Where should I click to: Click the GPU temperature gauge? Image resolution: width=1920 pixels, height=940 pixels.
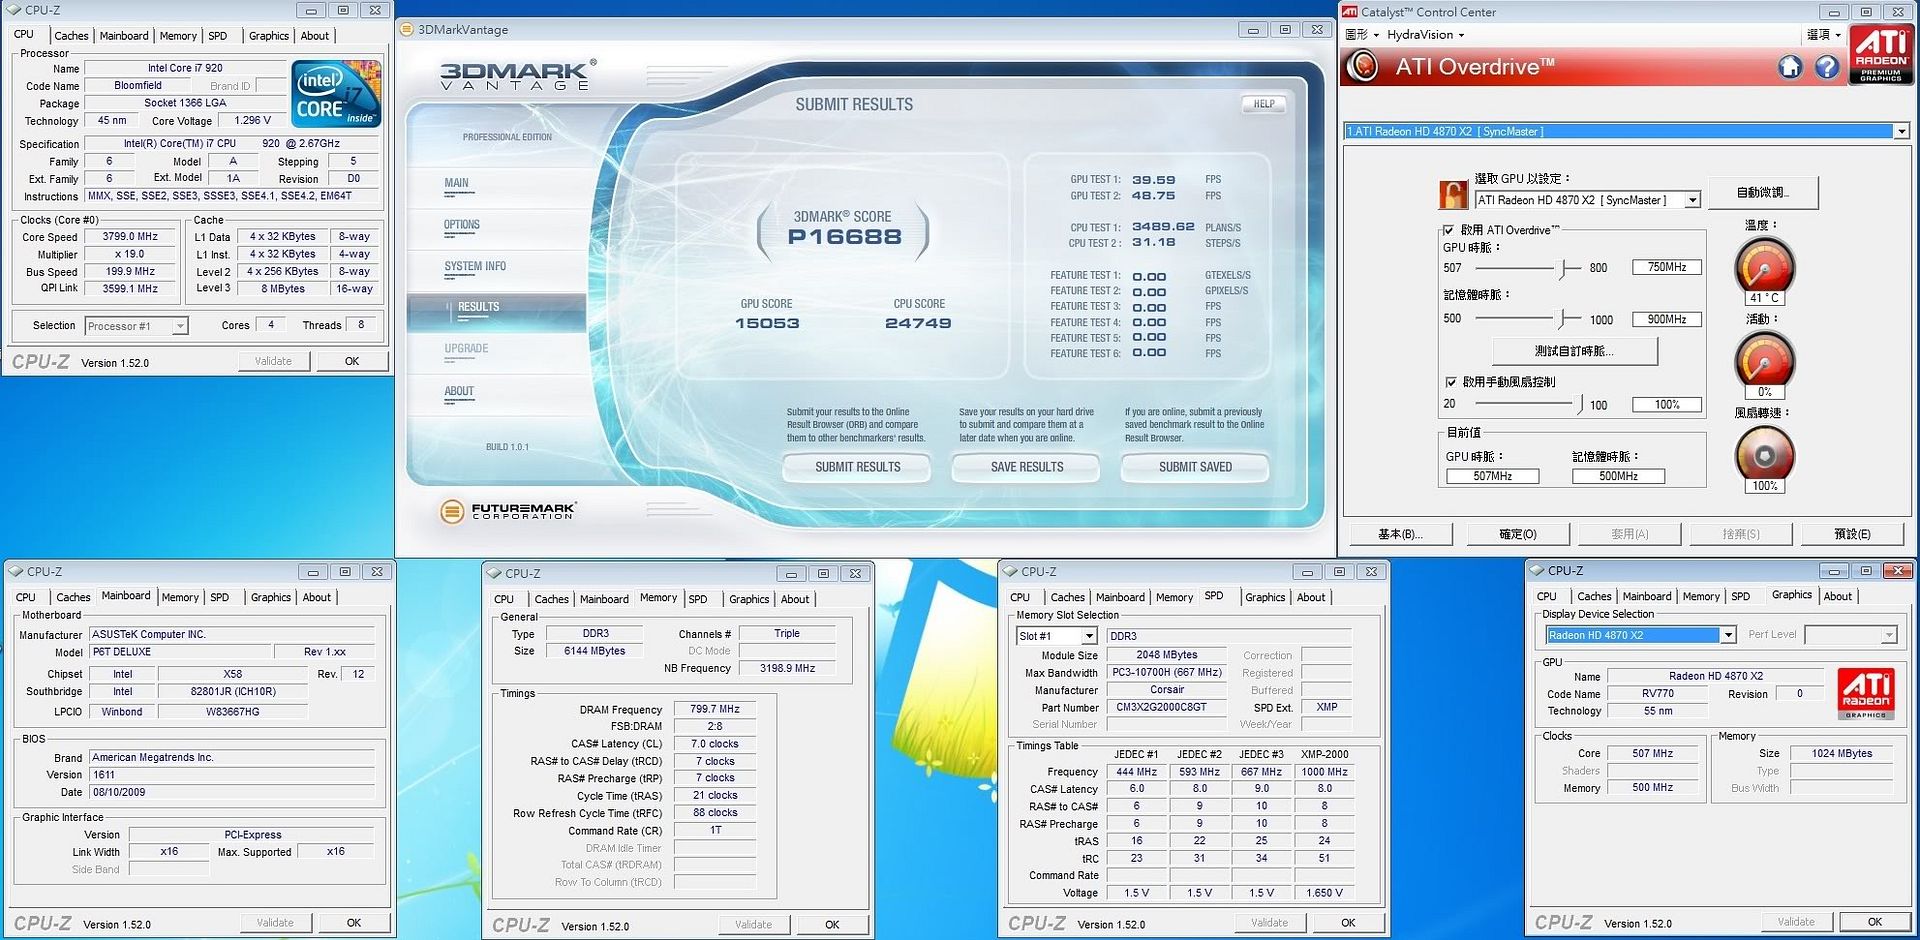[1764, 267]
